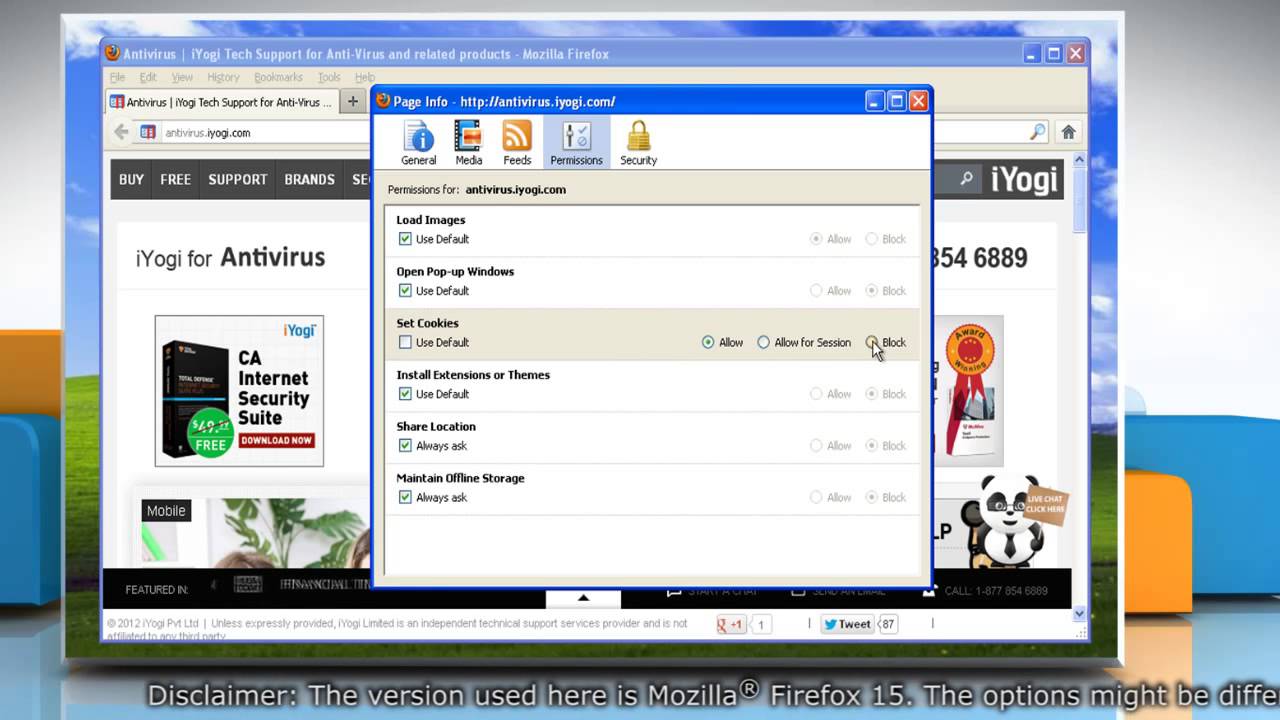Select the Antivirus iYogi browser tab
Image resolution: width=1280 pixels, height=720 pixels.
coord(222,102)
